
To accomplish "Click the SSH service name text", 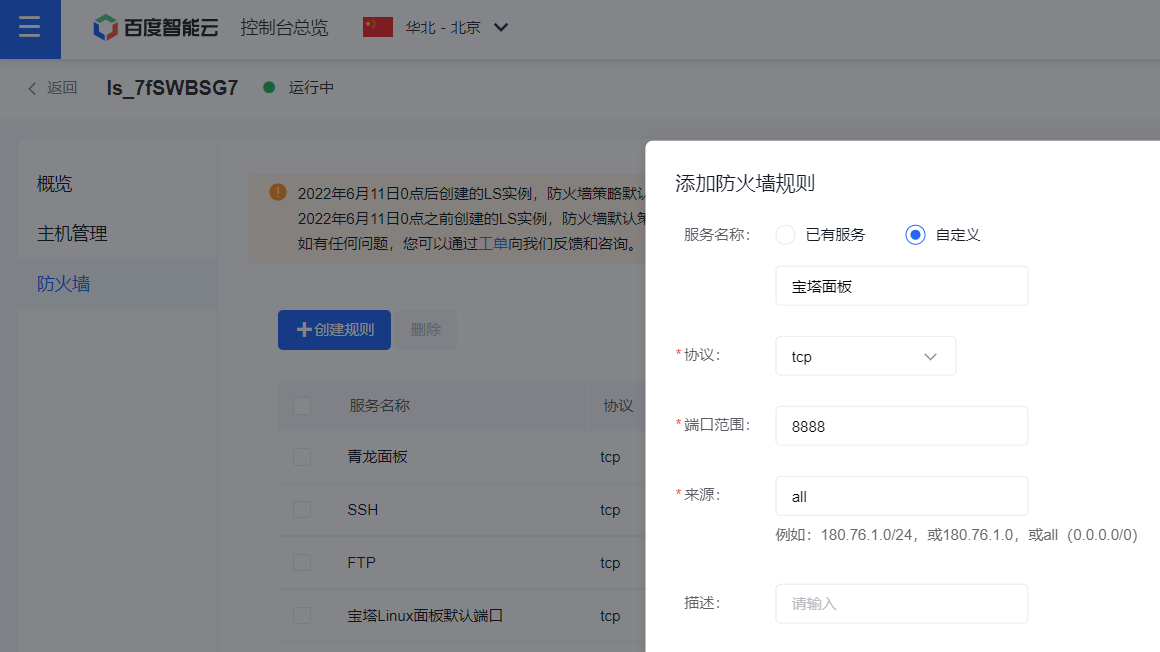I will [362, 510].
